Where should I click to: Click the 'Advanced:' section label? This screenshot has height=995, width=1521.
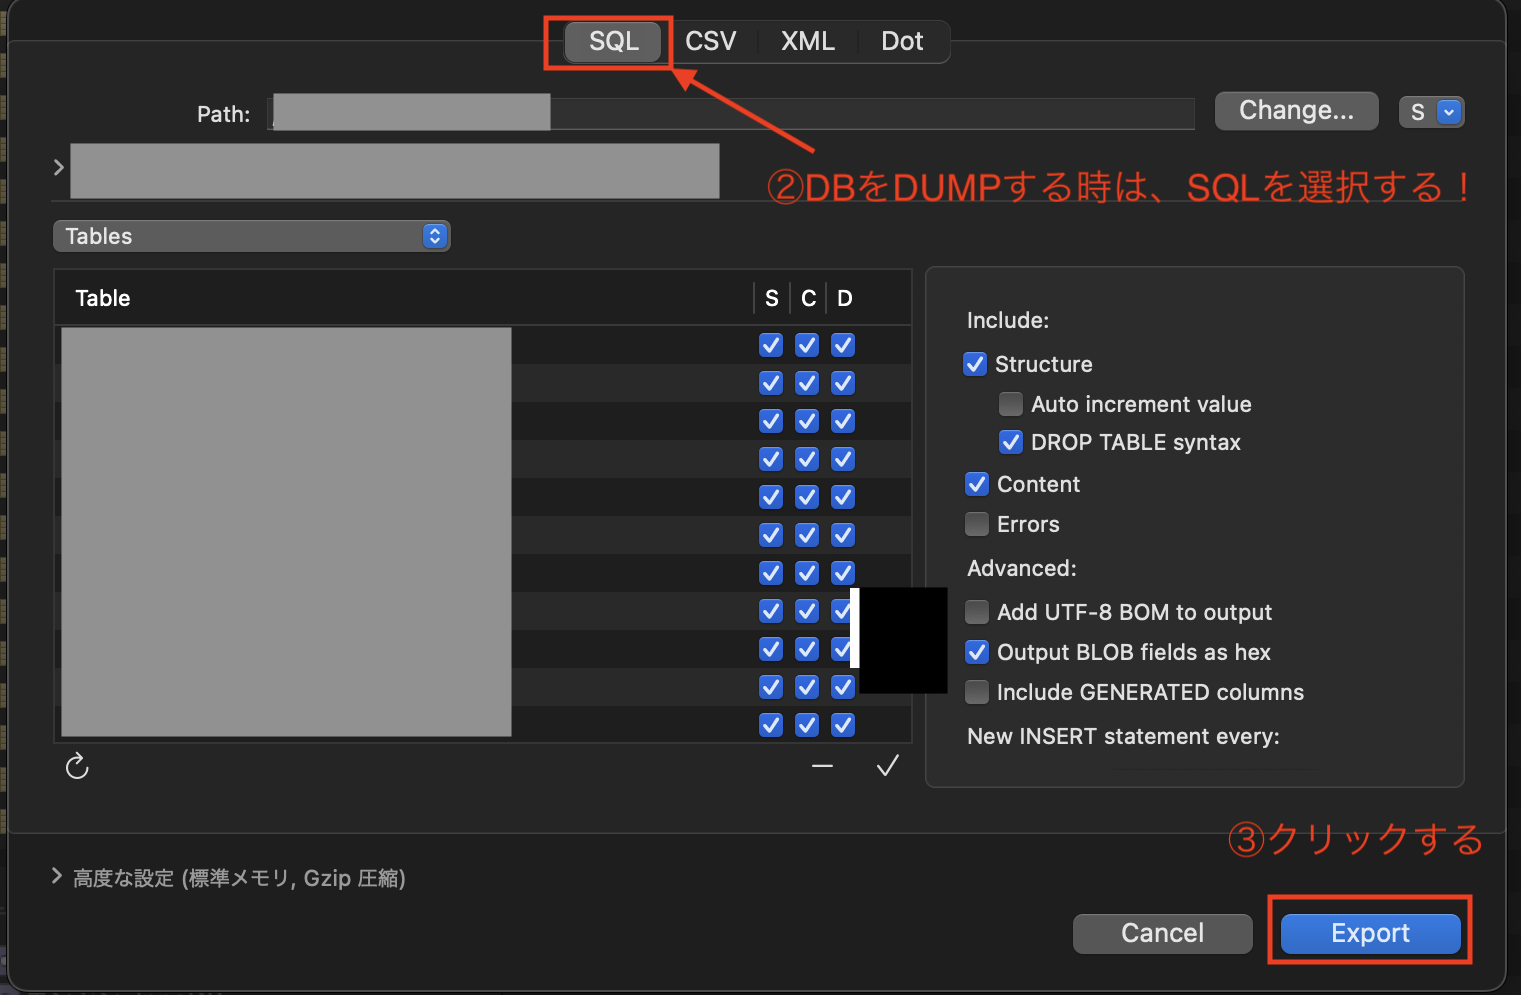1022,568
